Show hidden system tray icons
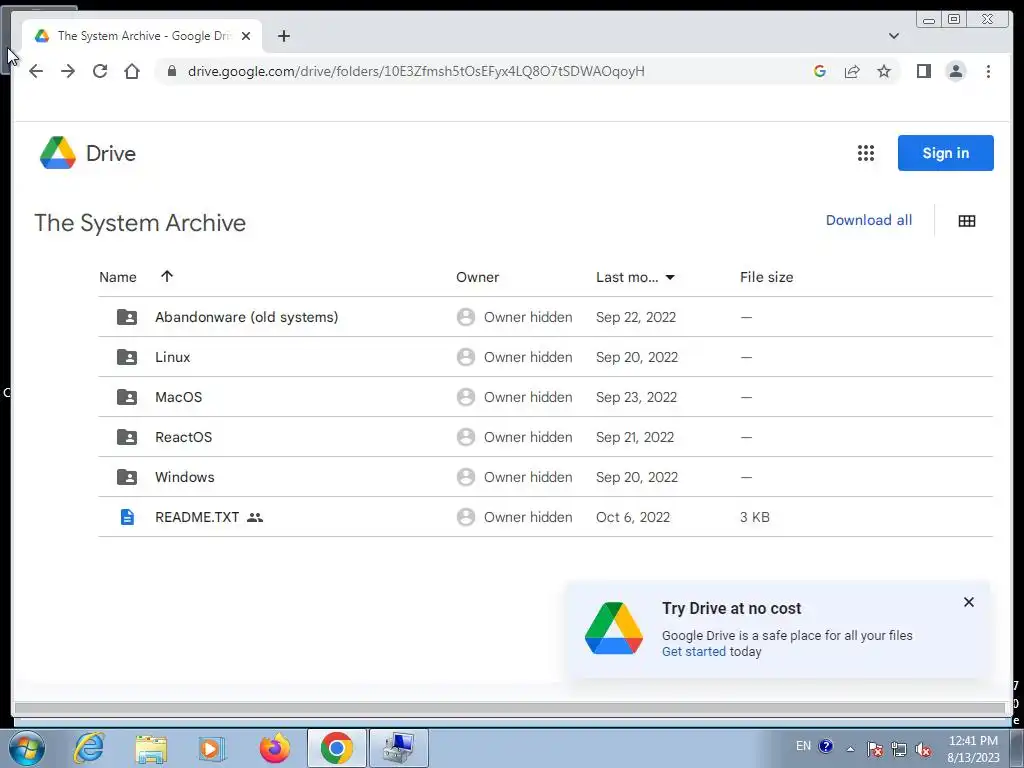 (850, 748)
